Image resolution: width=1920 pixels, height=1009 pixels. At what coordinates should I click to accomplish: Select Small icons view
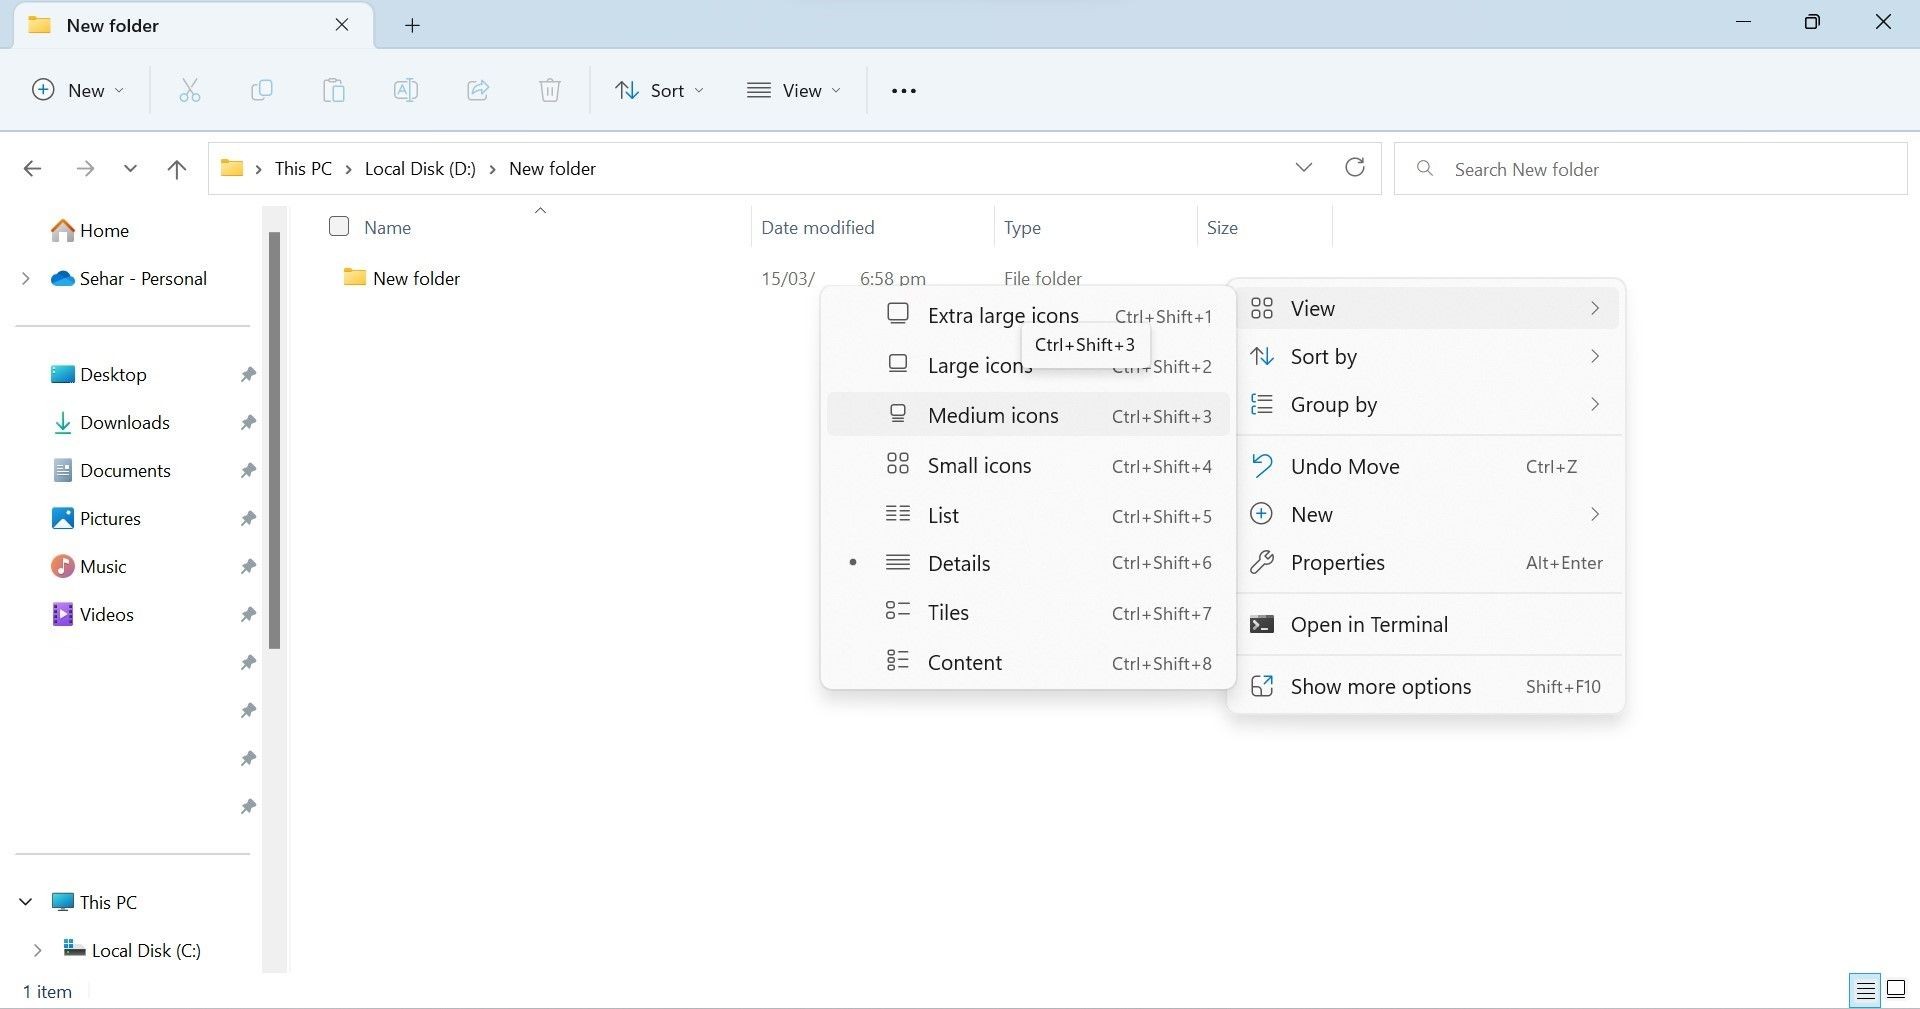(1028, 465)
